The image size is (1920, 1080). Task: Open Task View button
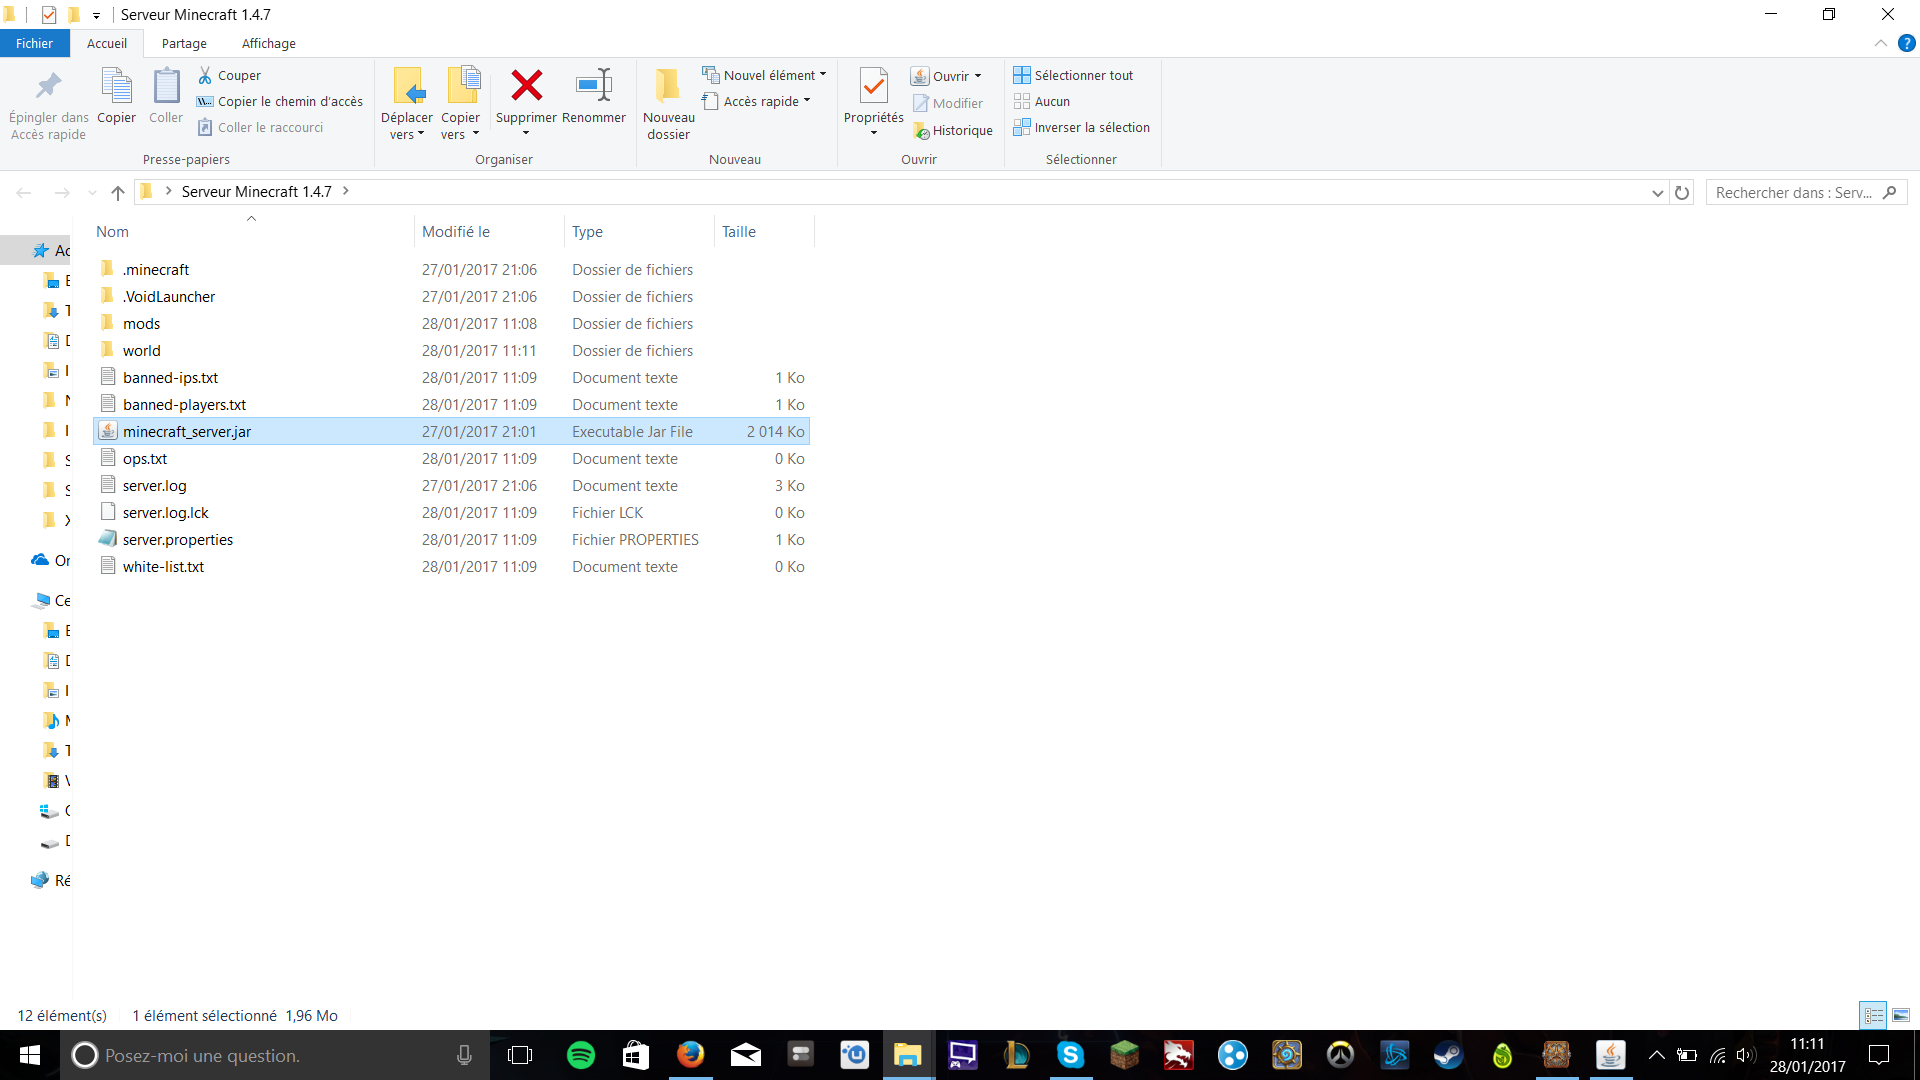point(520,1055)
